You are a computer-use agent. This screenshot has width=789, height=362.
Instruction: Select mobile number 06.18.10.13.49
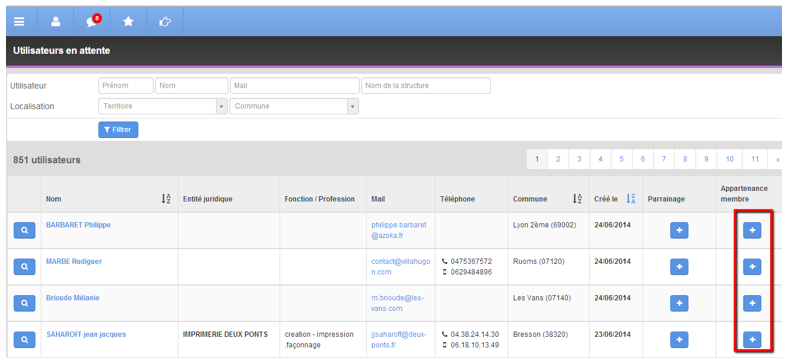pyautogui.click(x=475, y=345)
